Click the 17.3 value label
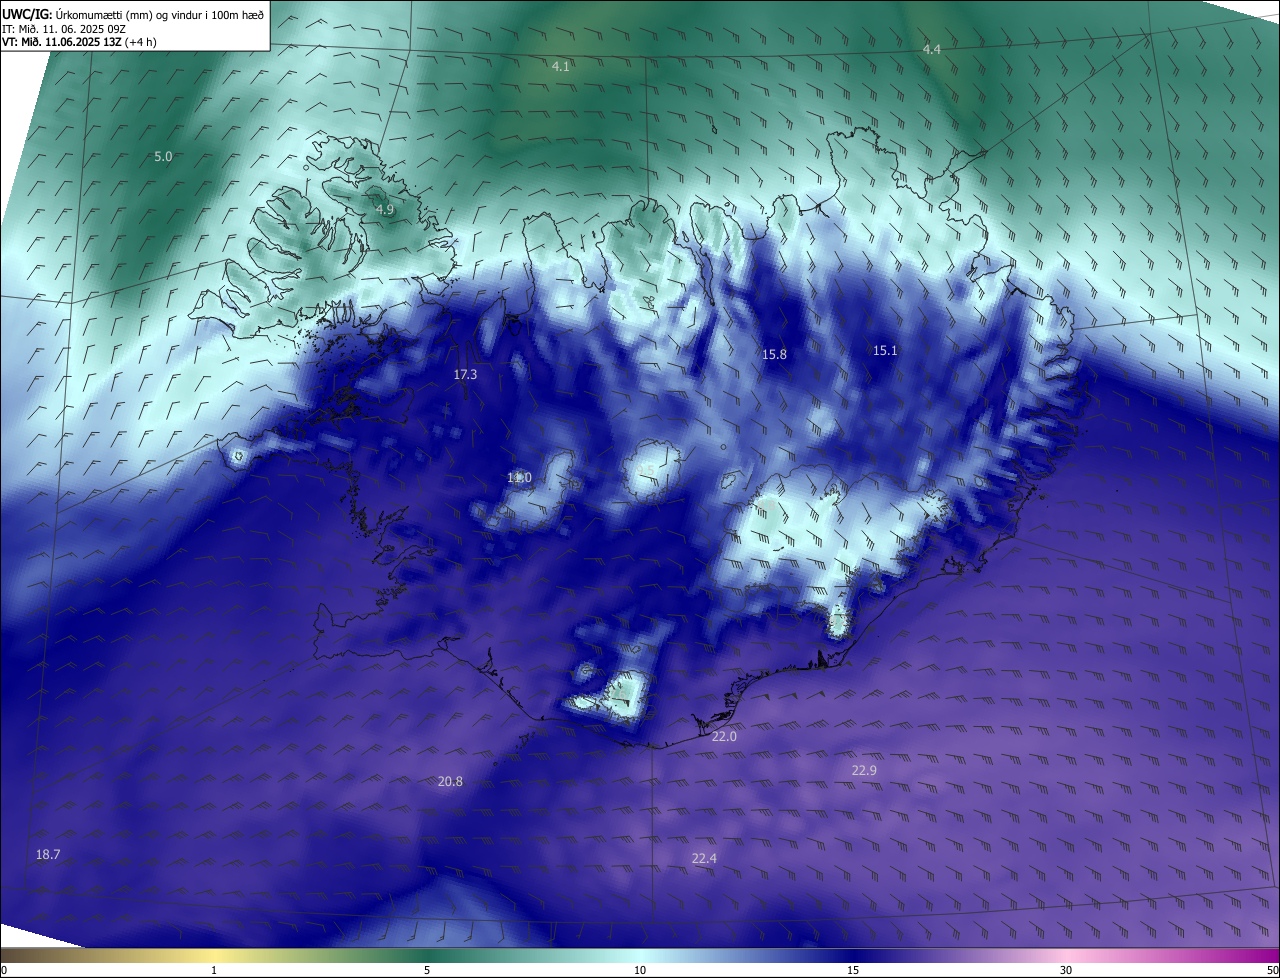The image size is (1280, 978). (x=465, y=375)
